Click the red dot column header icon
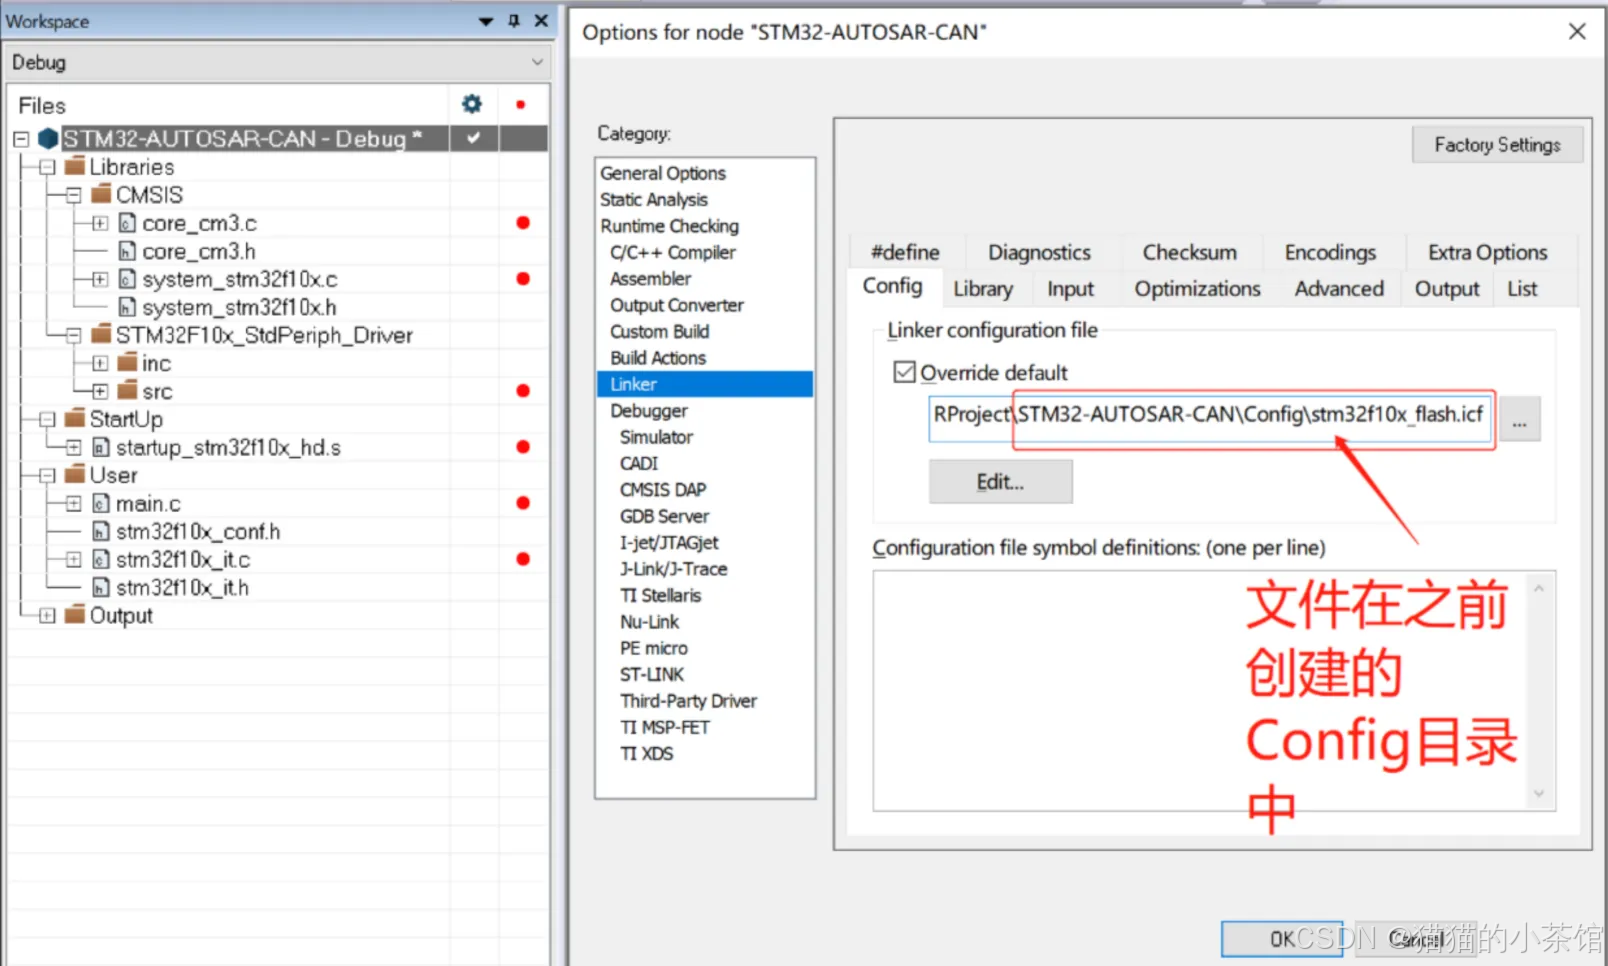Image resolution: width=1608 pixels, height=966 pixels. [520, 104]
